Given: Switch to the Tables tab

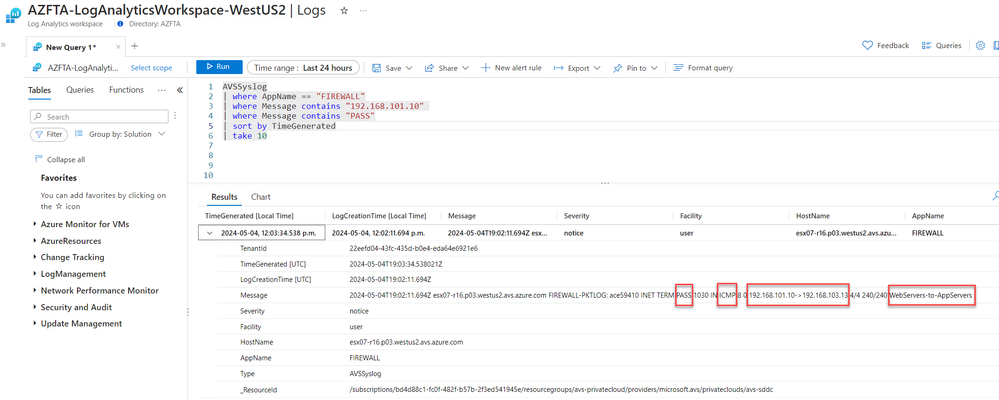Looking at the screenshot, I should click(x=40, y=90).
